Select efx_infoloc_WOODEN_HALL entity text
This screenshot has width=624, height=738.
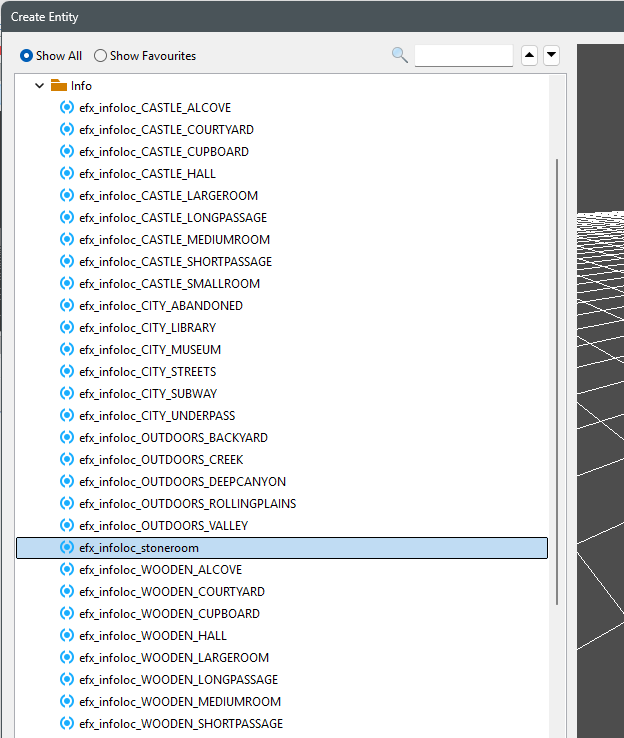click(153, 636)
